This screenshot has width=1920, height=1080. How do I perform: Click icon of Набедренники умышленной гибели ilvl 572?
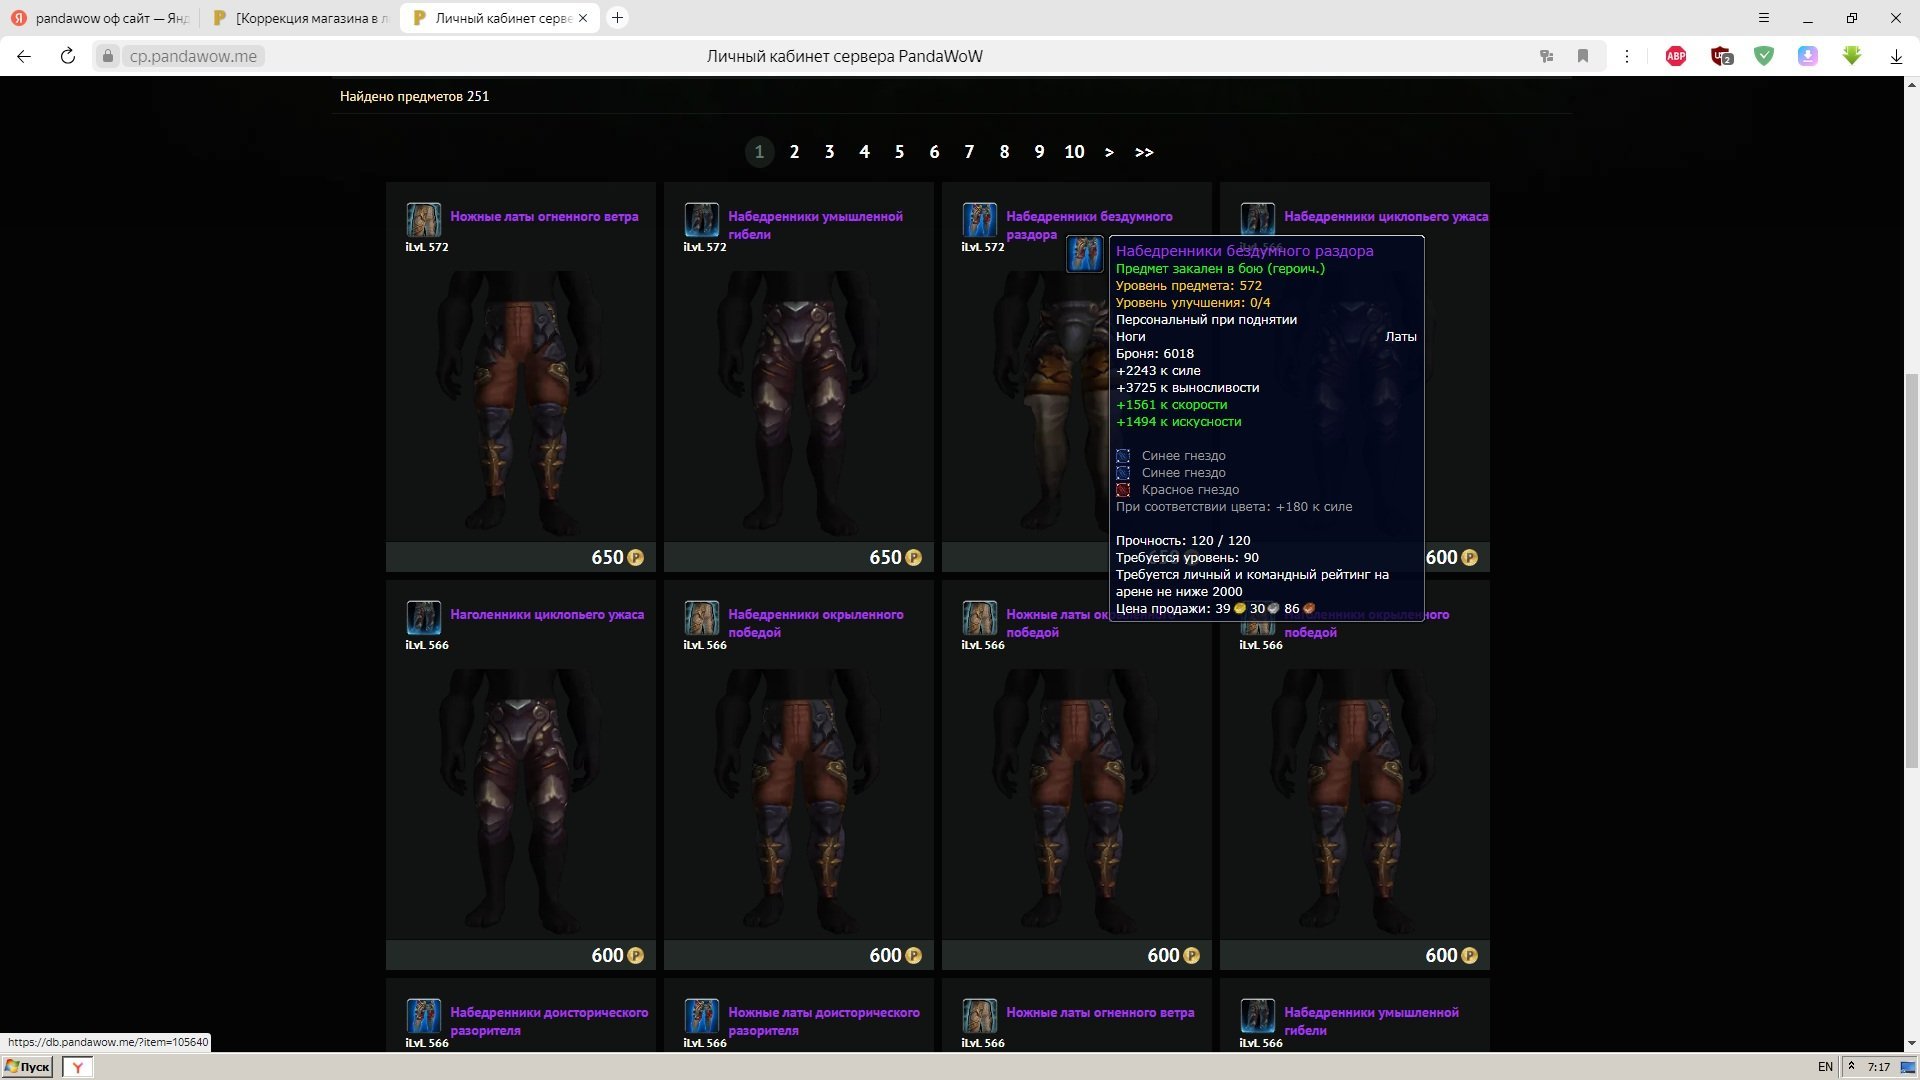point(702,219)
